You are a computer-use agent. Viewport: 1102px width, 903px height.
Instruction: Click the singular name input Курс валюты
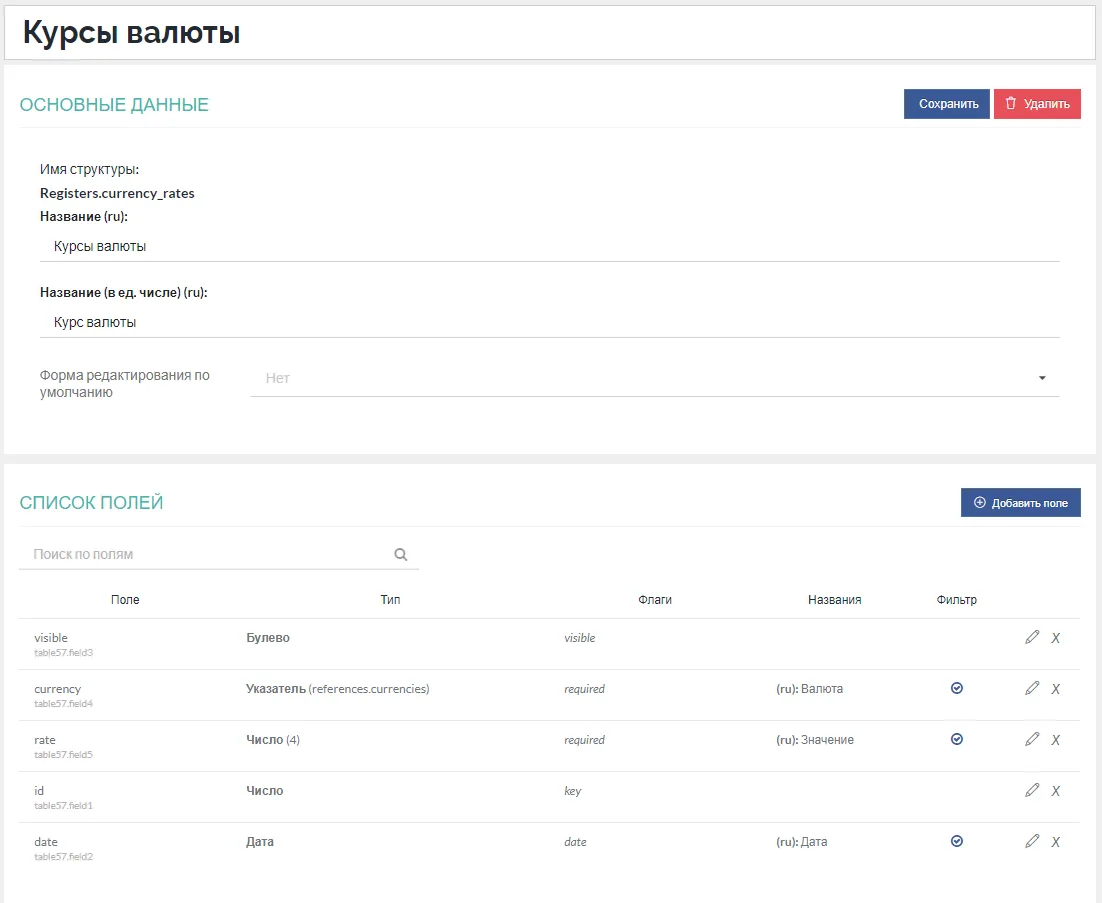[x=549, y=323]
